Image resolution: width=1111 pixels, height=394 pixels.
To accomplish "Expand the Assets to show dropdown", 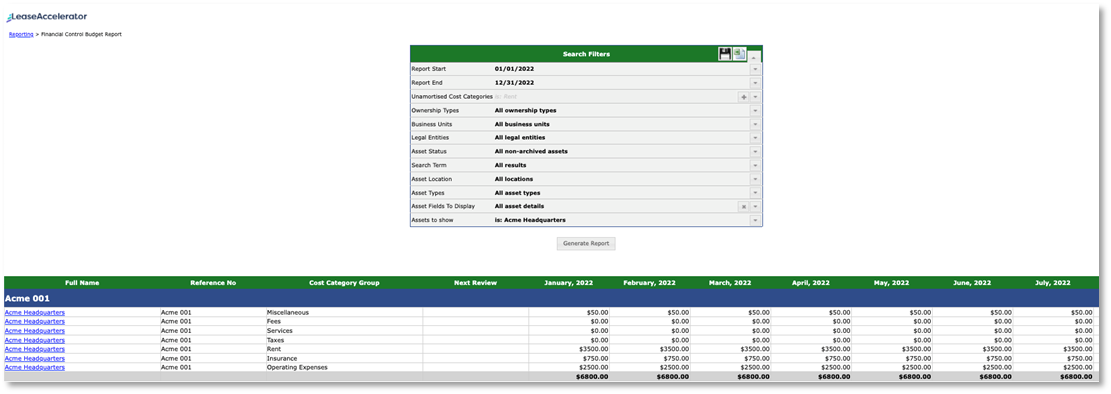I will coord(755,220).
